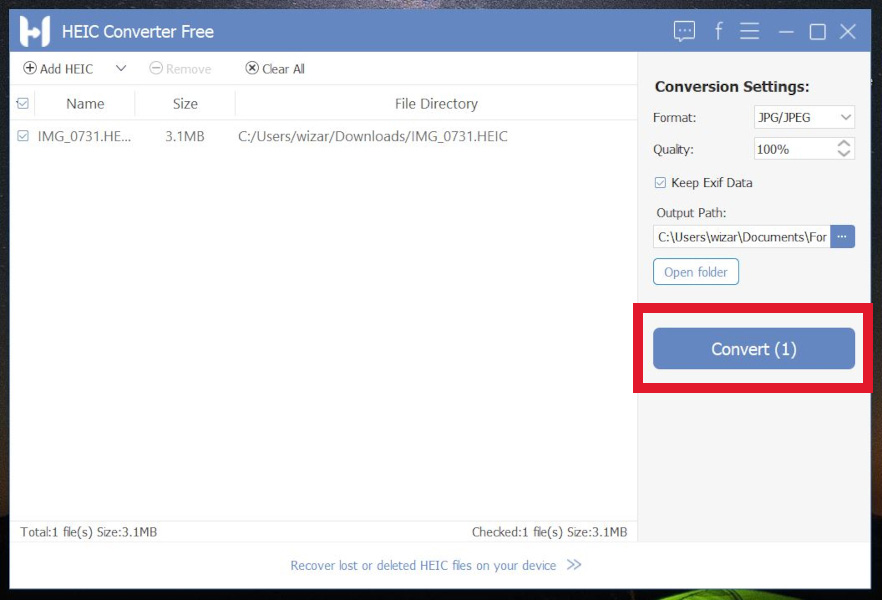Click the Open folder button
The height and width of the screenshot is (600, 882).
click(695, 271)
